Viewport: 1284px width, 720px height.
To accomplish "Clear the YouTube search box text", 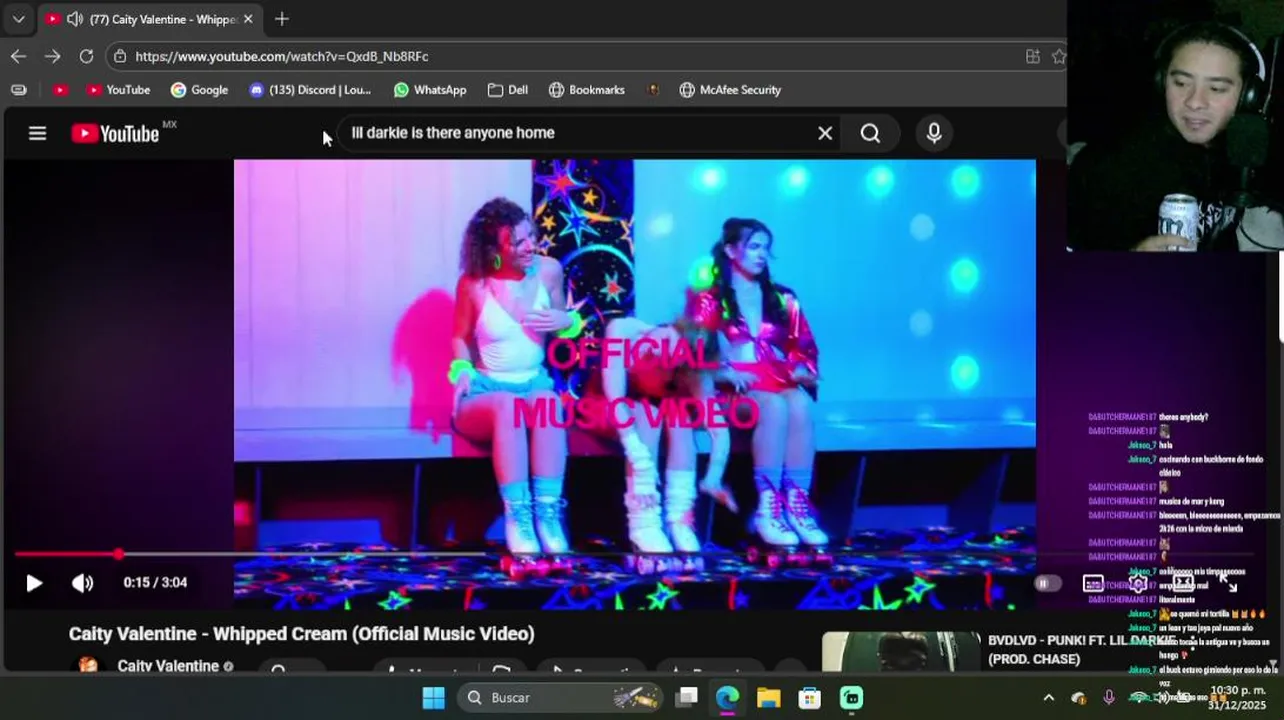I will [825, 133].
